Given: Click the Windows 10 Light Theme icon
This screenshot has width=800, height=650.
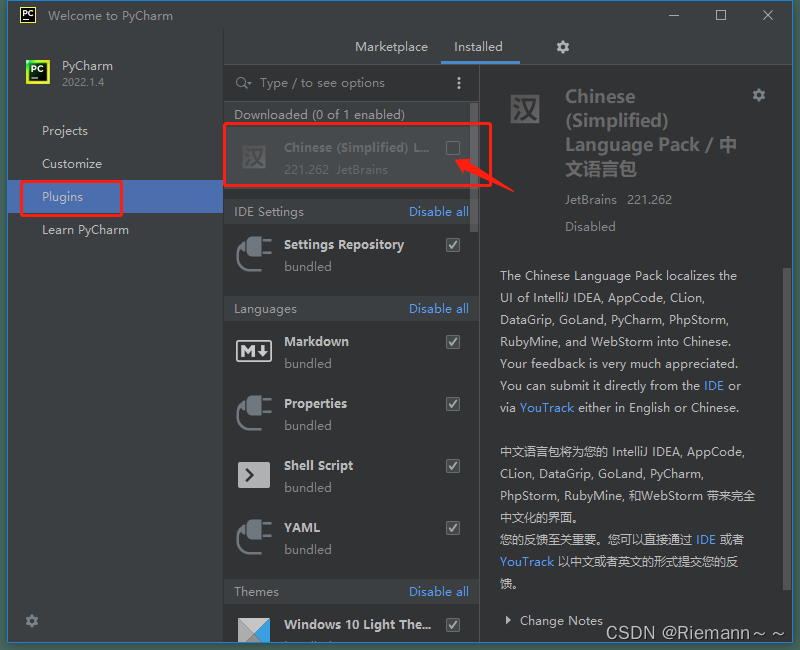Looking at the screenshot, I should [x=254, y=631].
